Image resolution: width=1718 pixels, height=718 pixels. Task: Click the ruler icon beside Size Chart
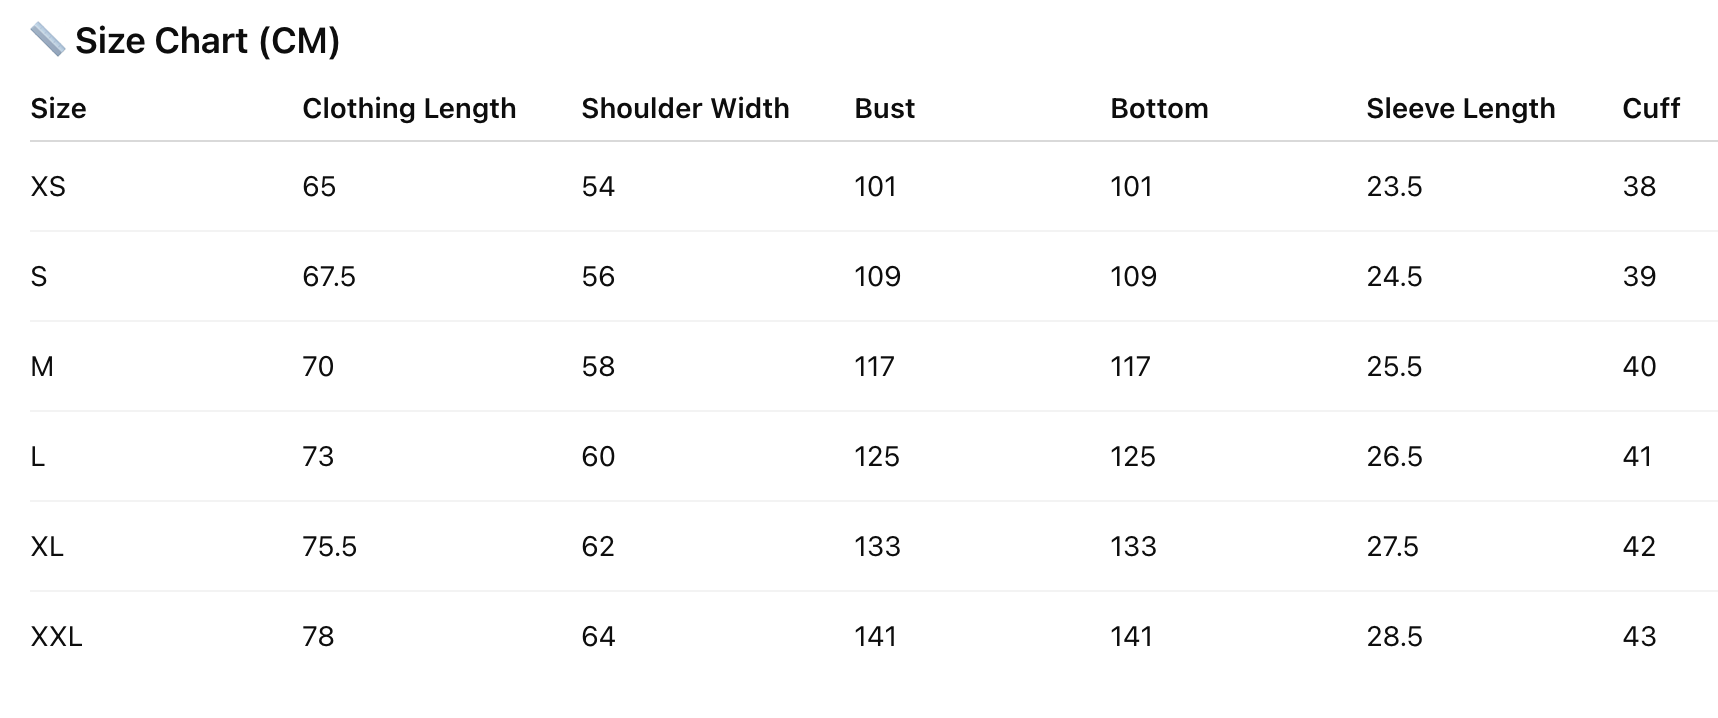[x=47, y=40]
